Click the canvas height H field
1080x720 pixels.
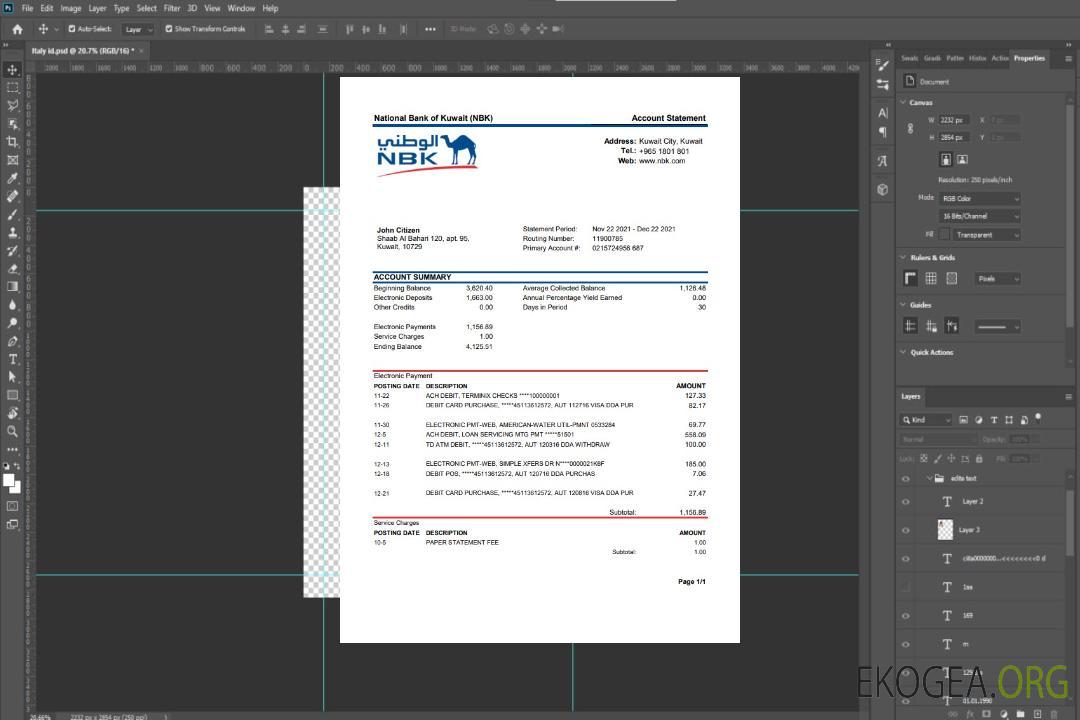tap(954, 138)
